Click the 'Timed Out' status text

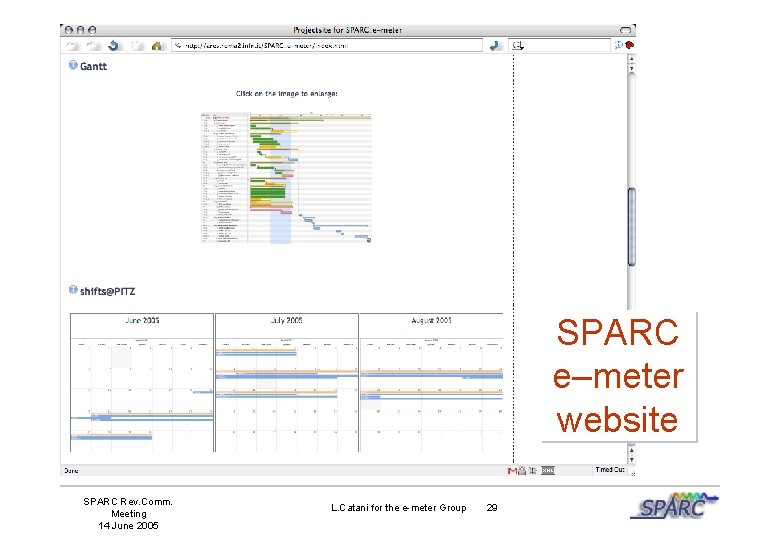[610, 469]
